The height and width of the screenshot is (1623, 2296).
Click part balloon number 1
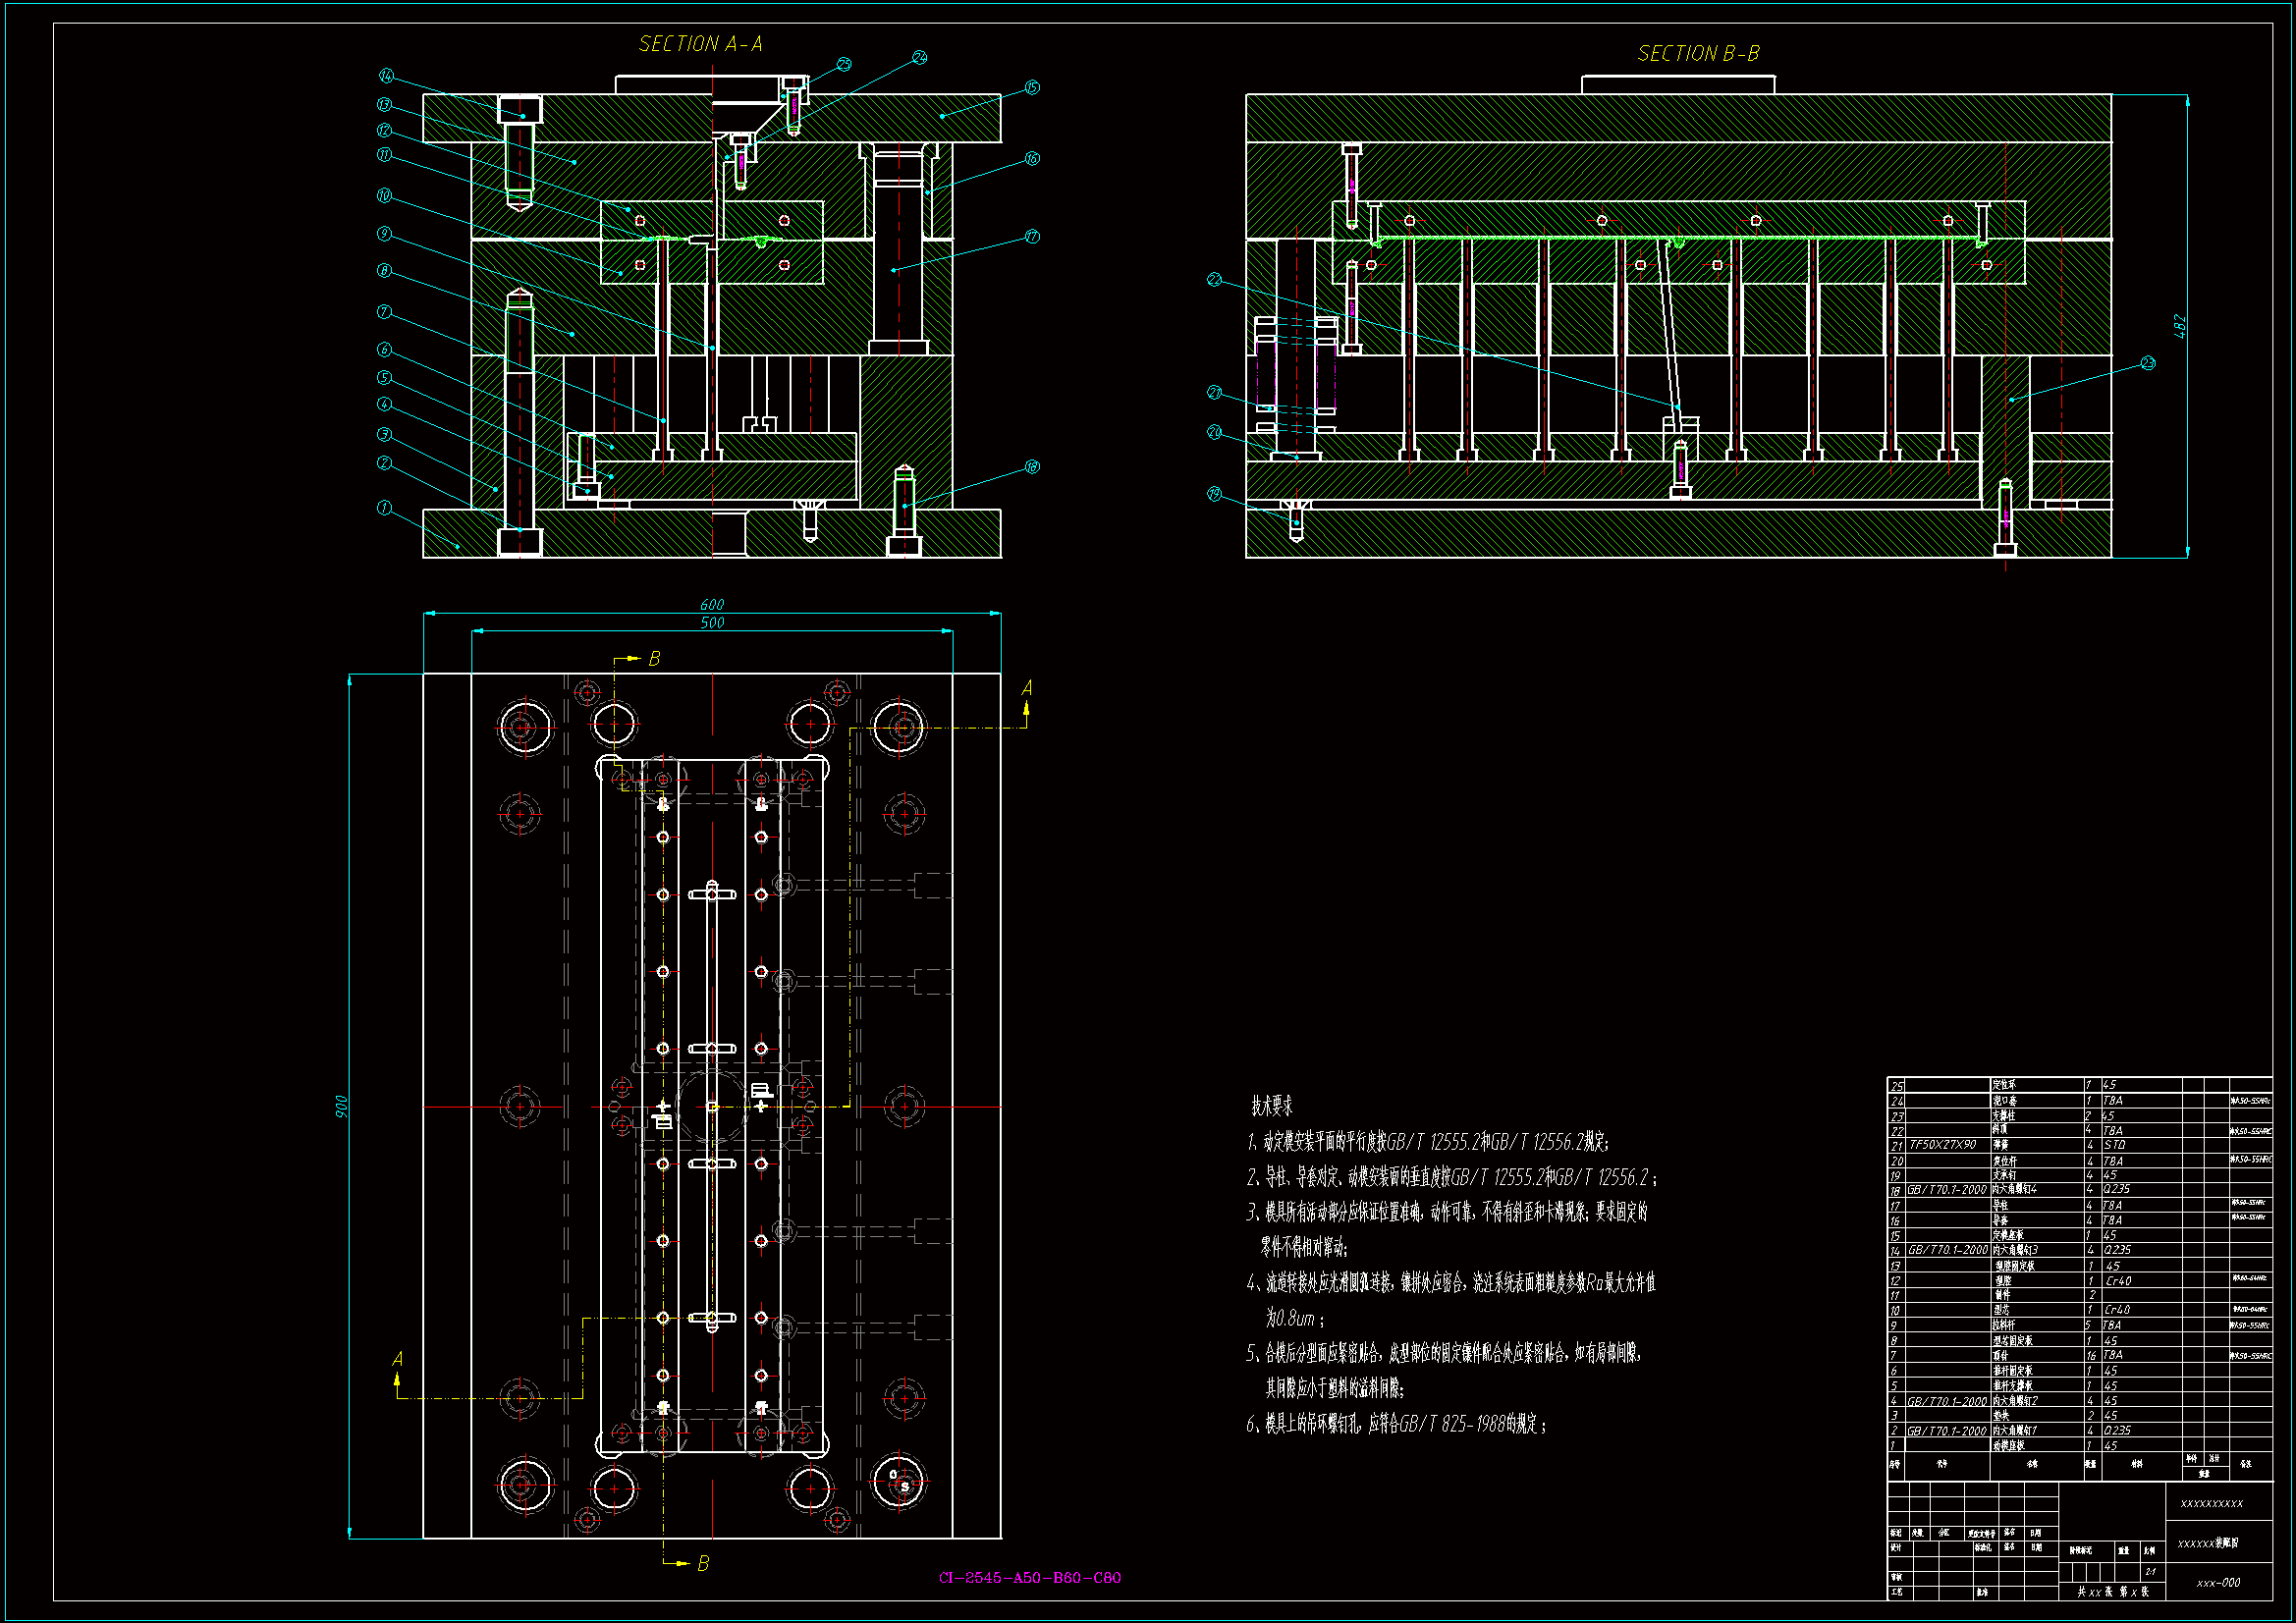(384, 508)
